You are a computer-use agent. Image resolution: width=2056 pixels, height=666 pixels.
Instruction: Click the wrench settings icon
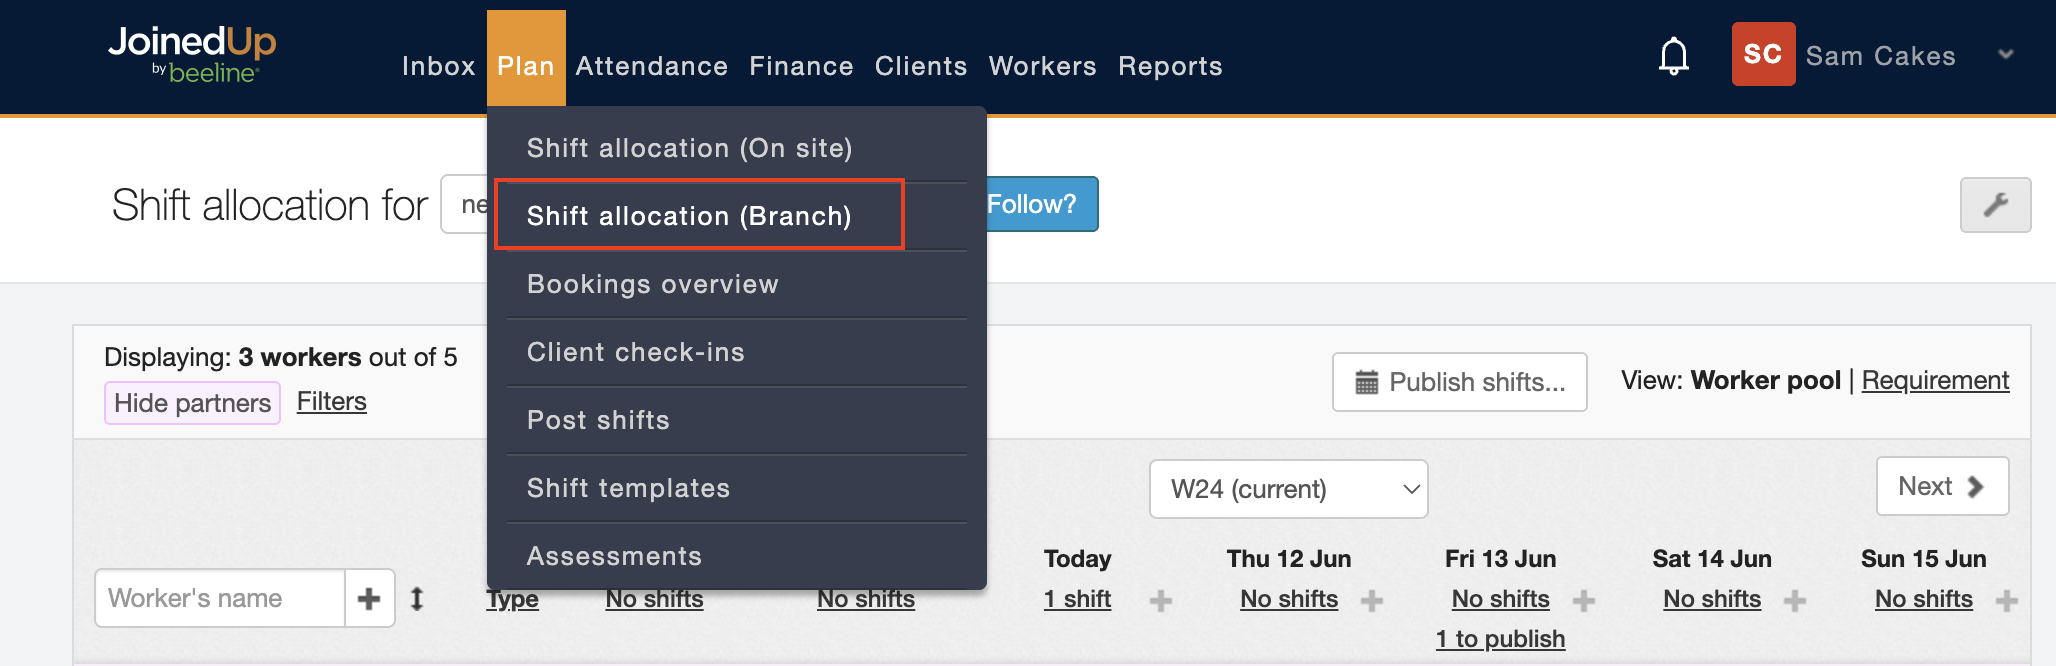[1995, 205]
